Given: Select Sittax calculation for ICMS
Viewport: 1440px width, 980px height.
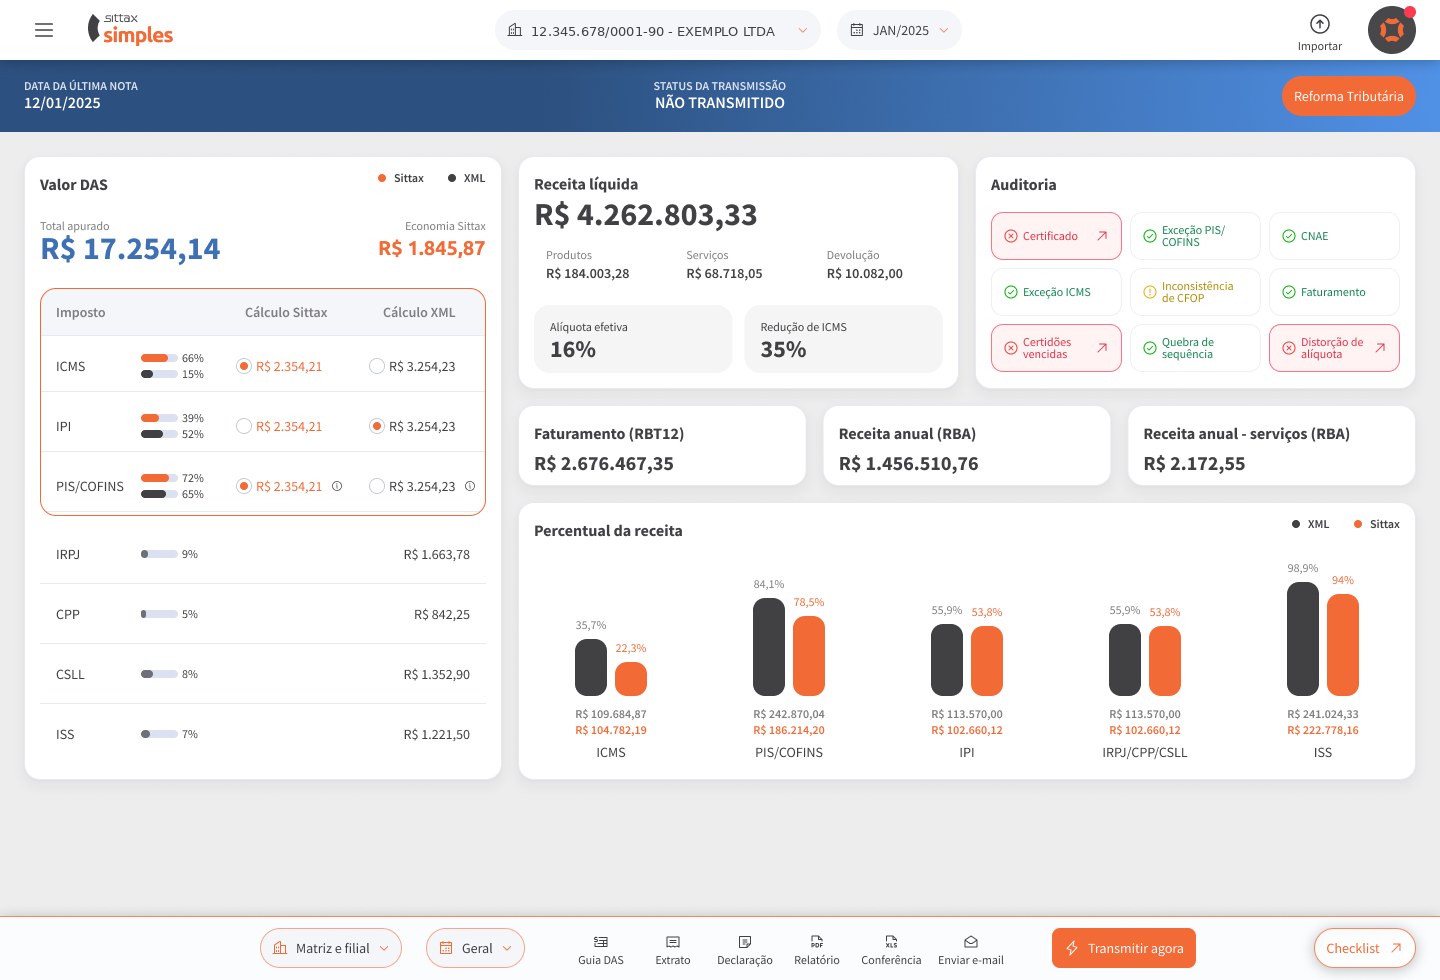Looking at the screenshot, I should (243, 366).
